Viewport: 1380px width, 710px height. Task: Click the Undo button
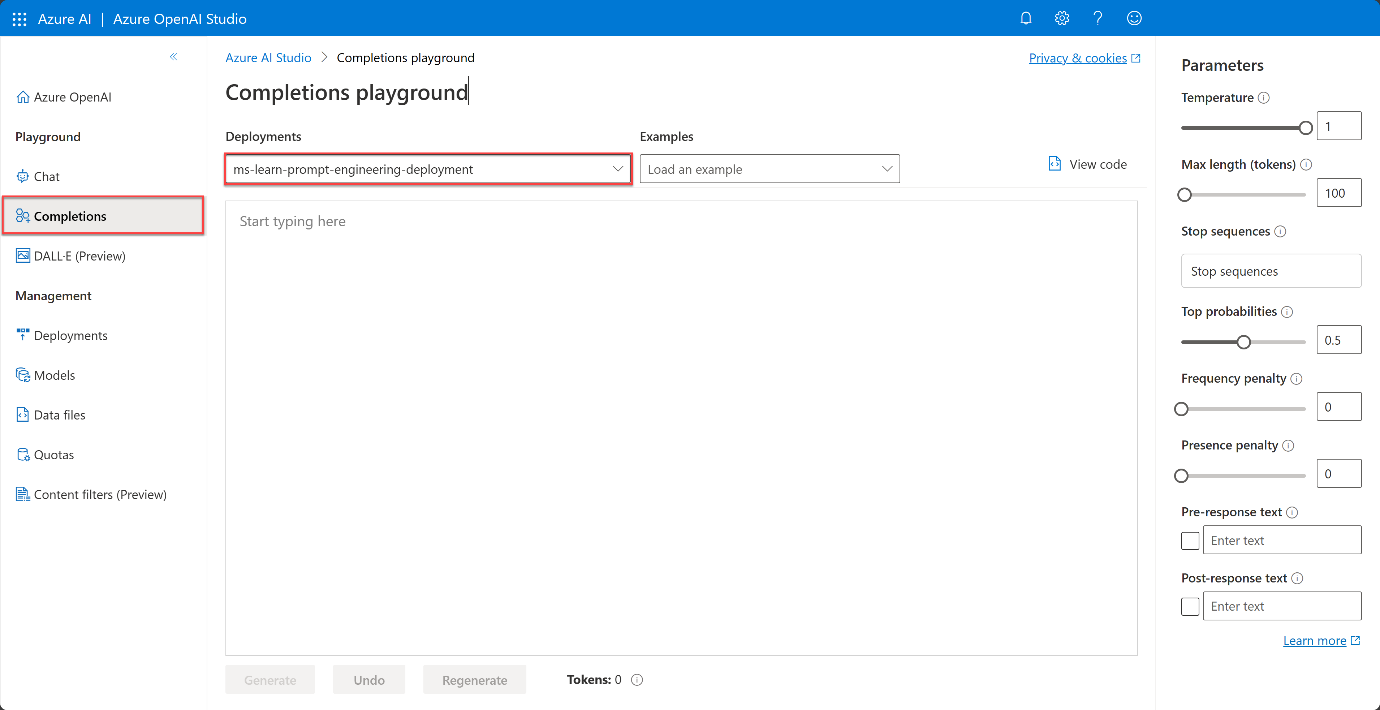point(369,680)
